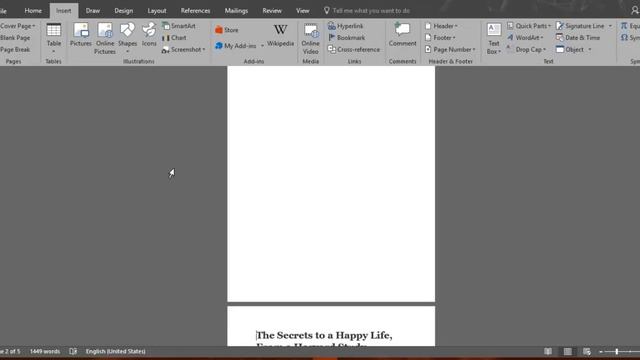The image size is (640, 360).
Task: Open the Pictures insert tool
Action: pos(81,35)
